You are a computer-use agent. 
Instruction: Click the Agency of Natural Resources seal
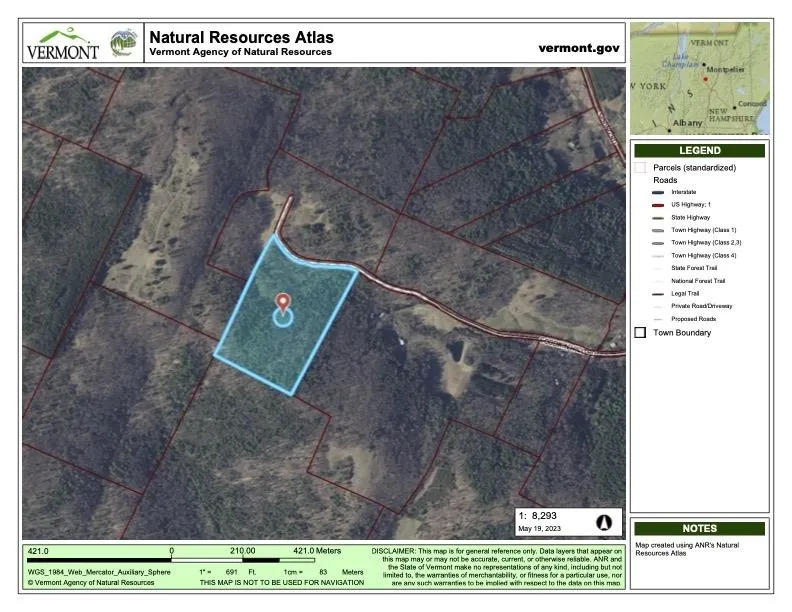[x=123, y=44]
